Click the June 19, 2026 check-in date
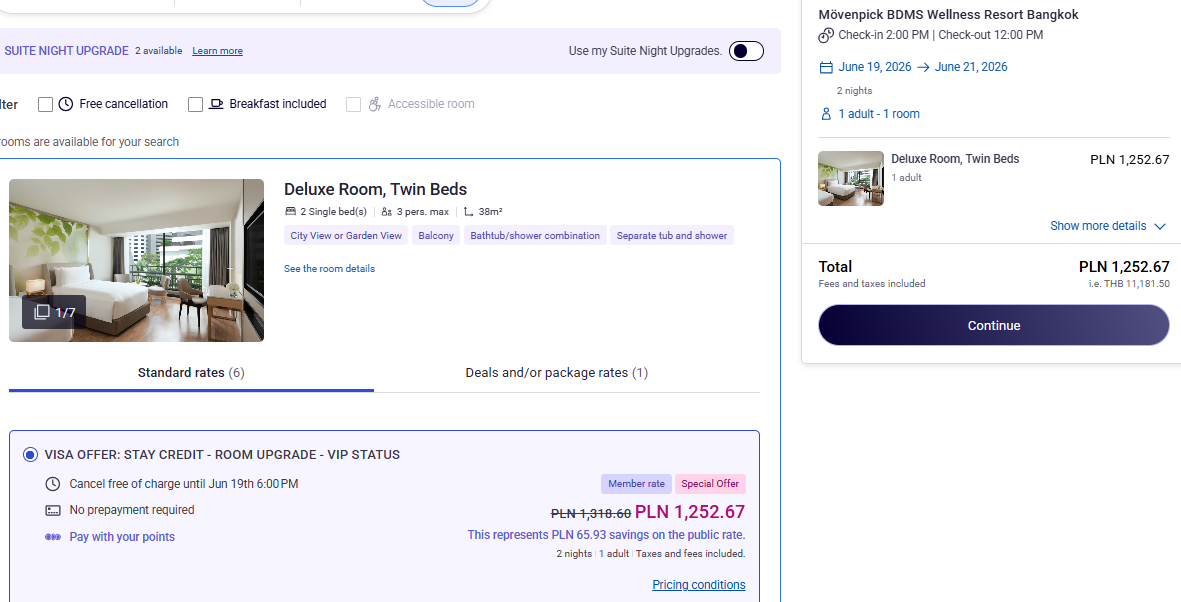The height and width of the screenshot is (602, 1181). click(874, 67)
